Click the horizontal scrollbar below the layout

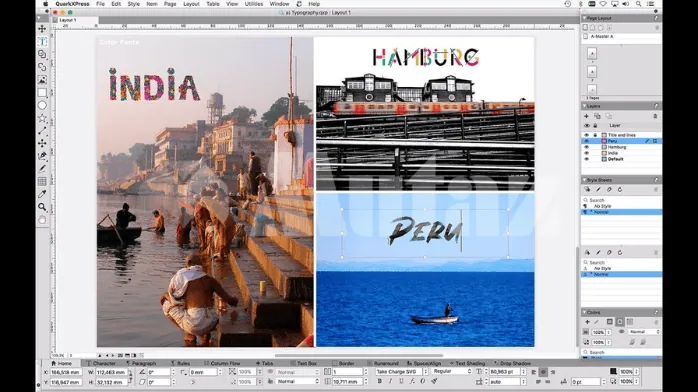click(x=359, y=356)
